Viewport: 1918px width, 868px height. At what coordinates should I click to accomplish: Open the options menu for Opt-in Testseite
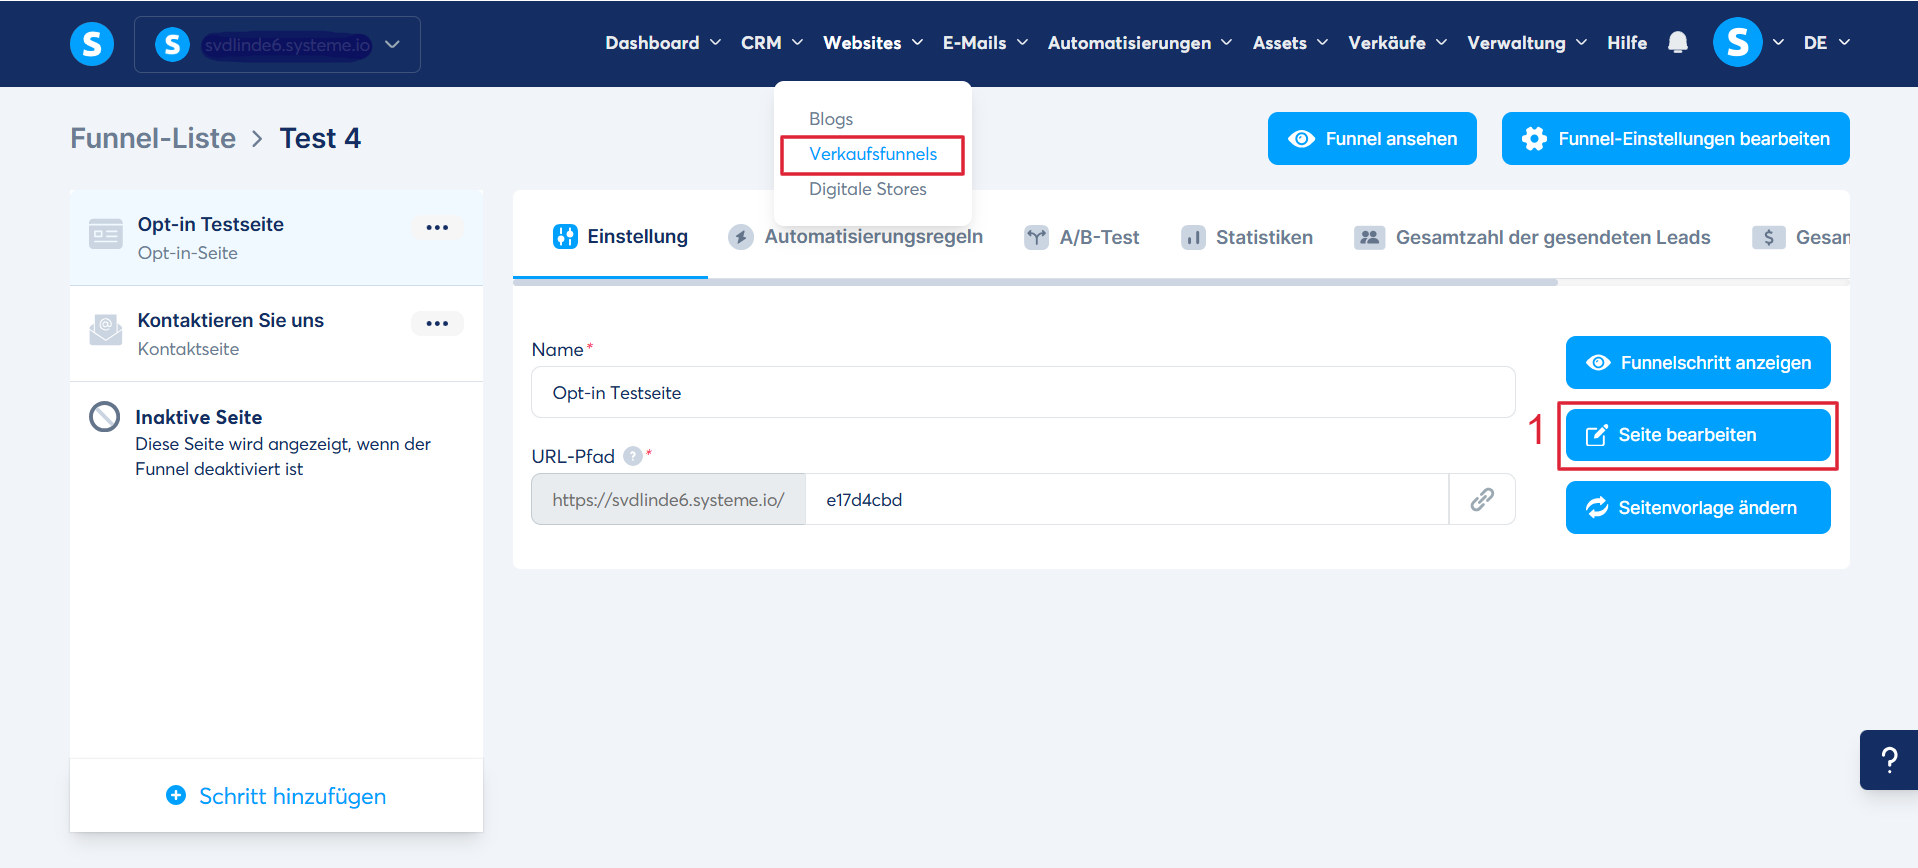(x=437, y=228)
